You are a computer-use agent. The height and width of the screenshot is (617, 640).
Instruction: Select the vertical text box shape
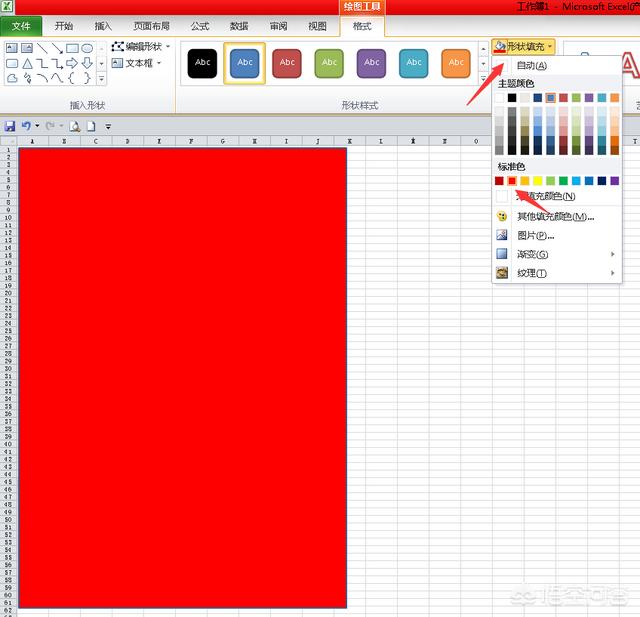27,48
